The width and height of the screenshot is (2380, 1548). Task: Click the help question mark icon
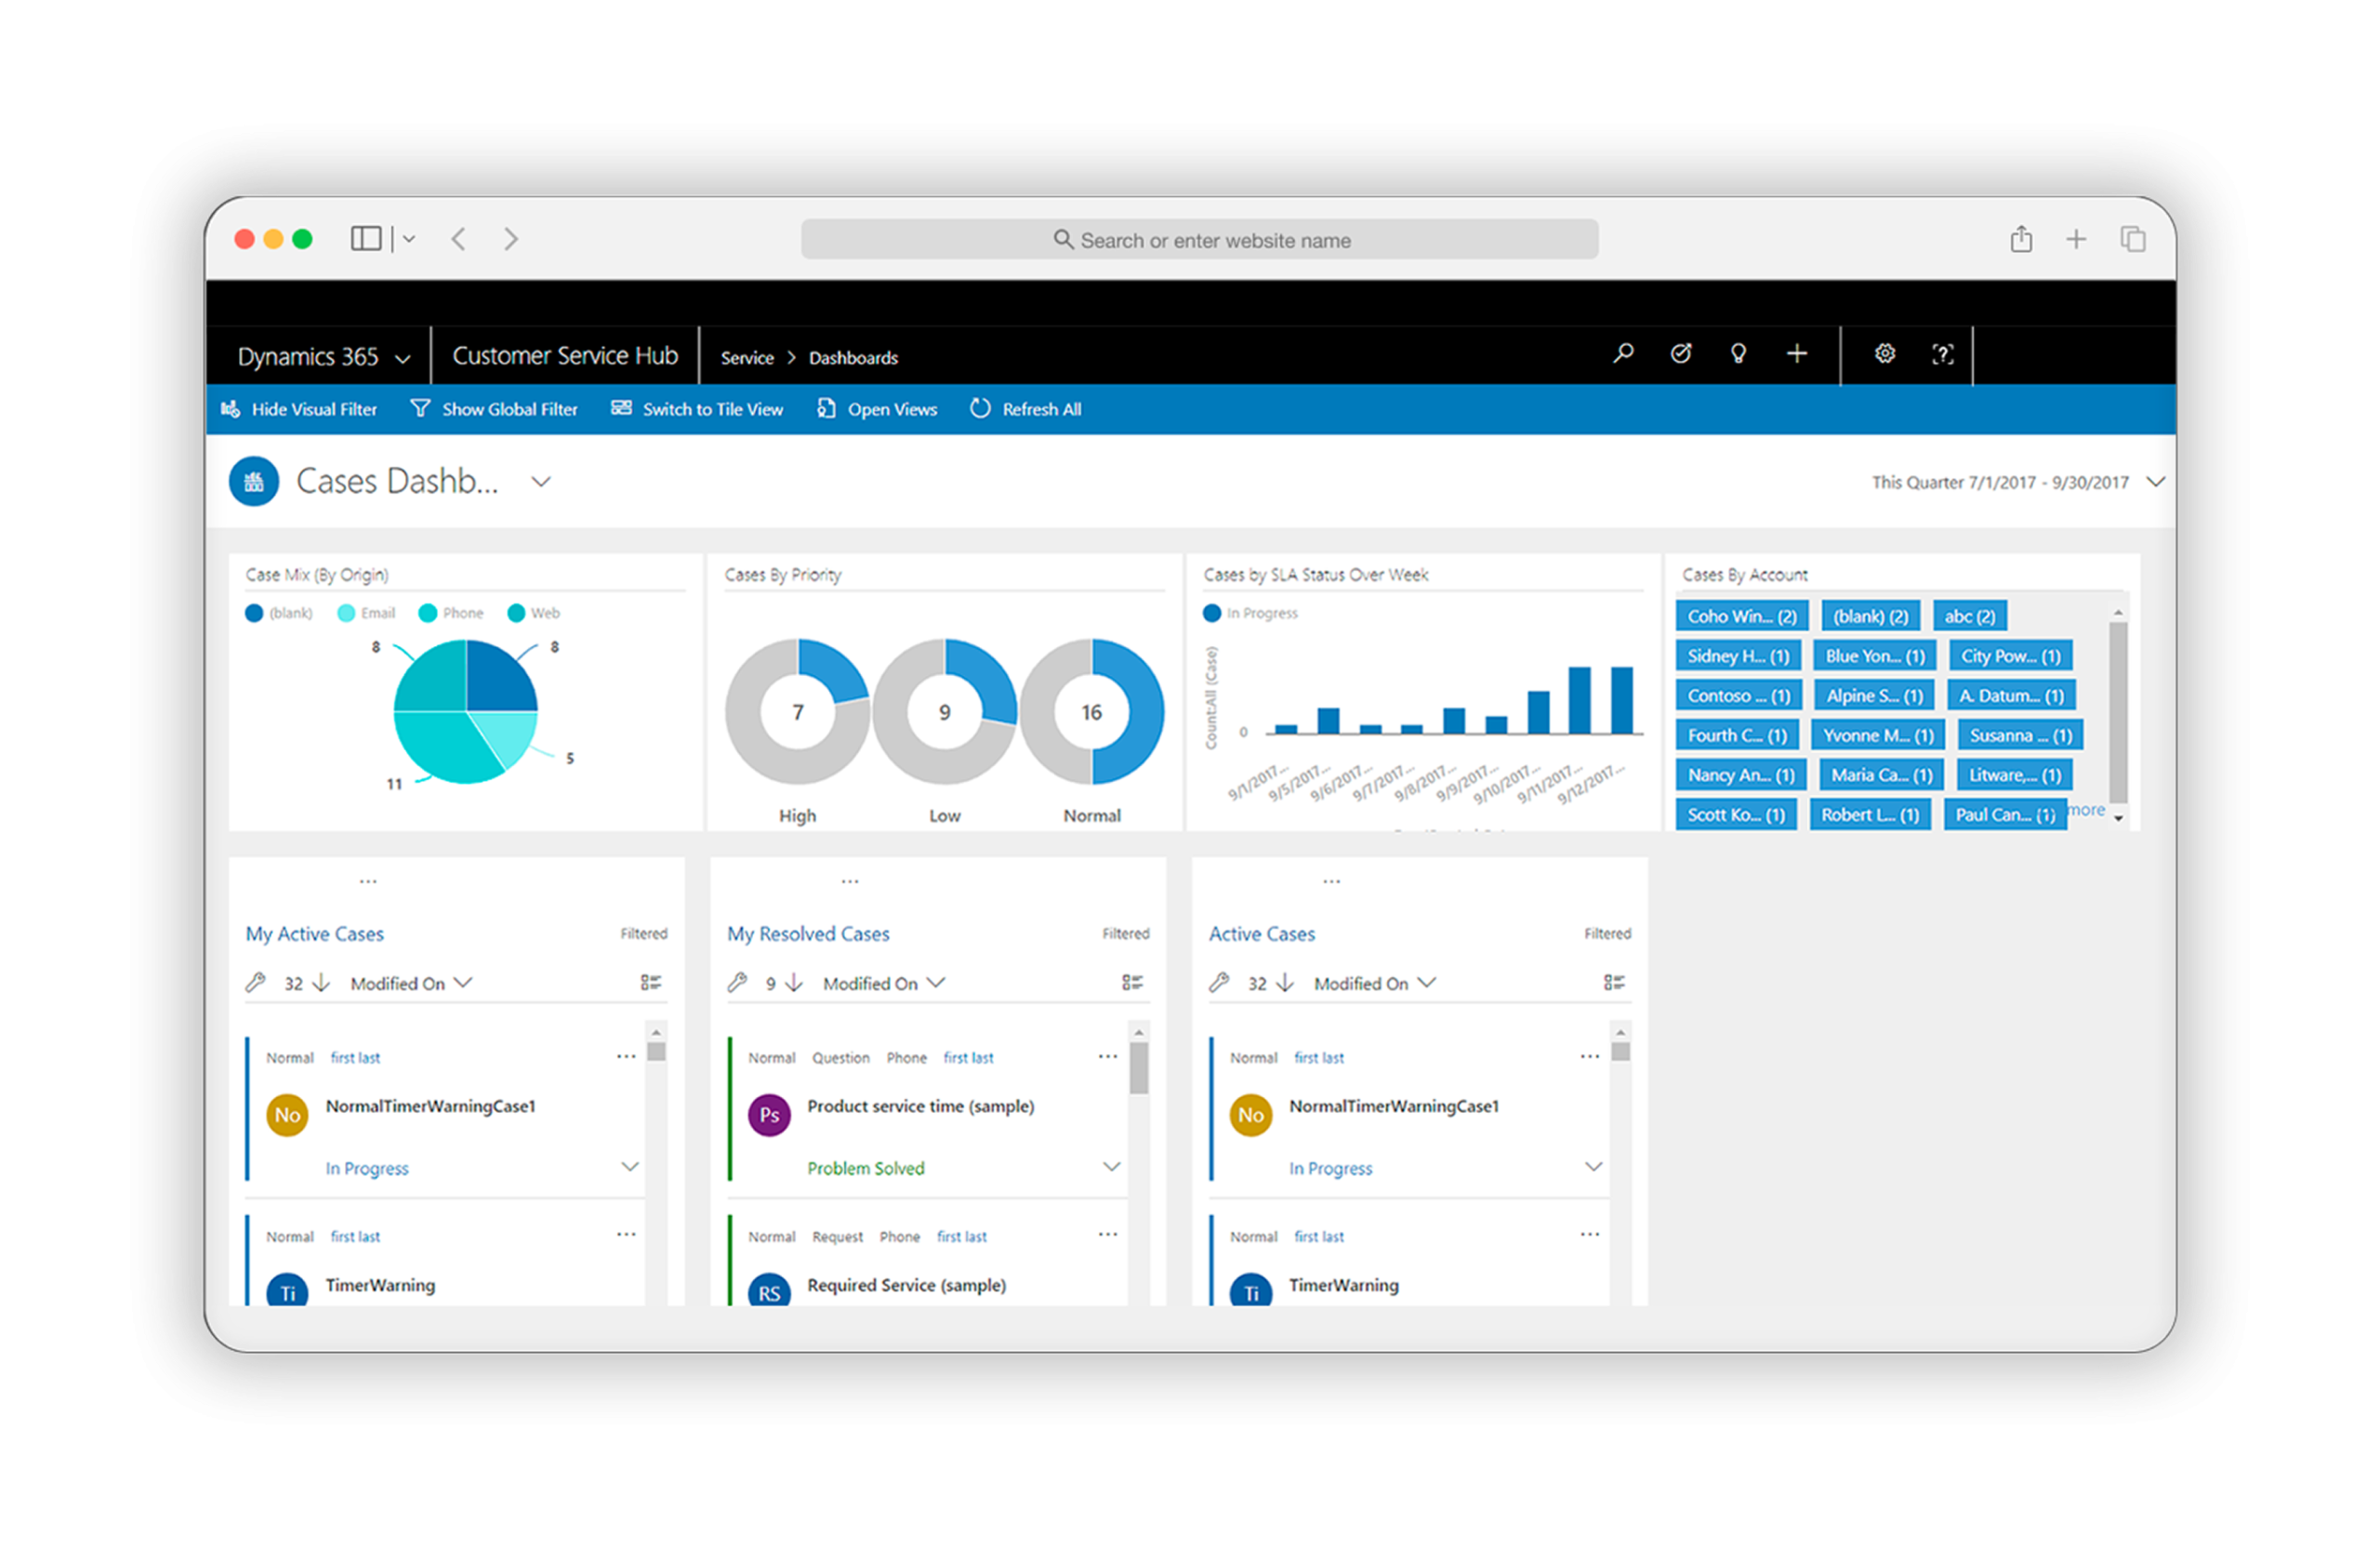(x=1942, y=354)
